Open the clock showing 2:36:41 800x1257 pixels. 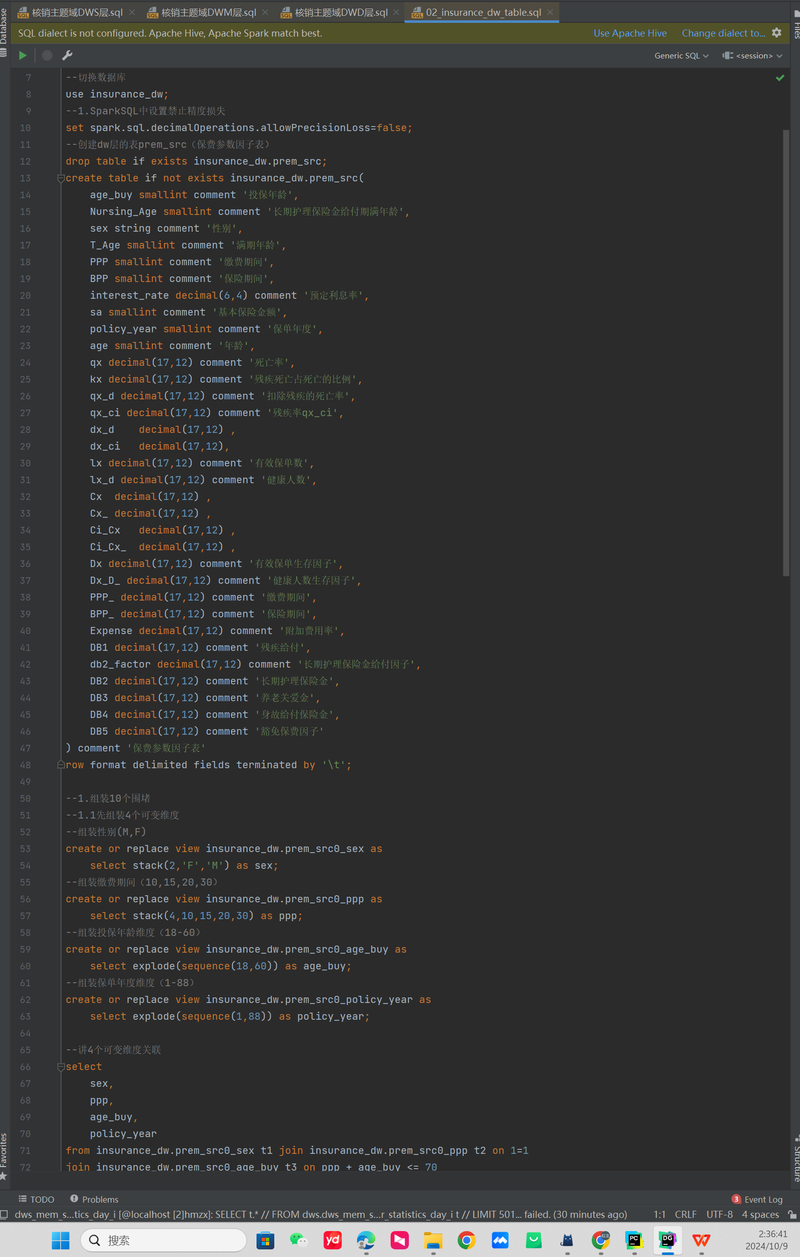click(767, 1240)
